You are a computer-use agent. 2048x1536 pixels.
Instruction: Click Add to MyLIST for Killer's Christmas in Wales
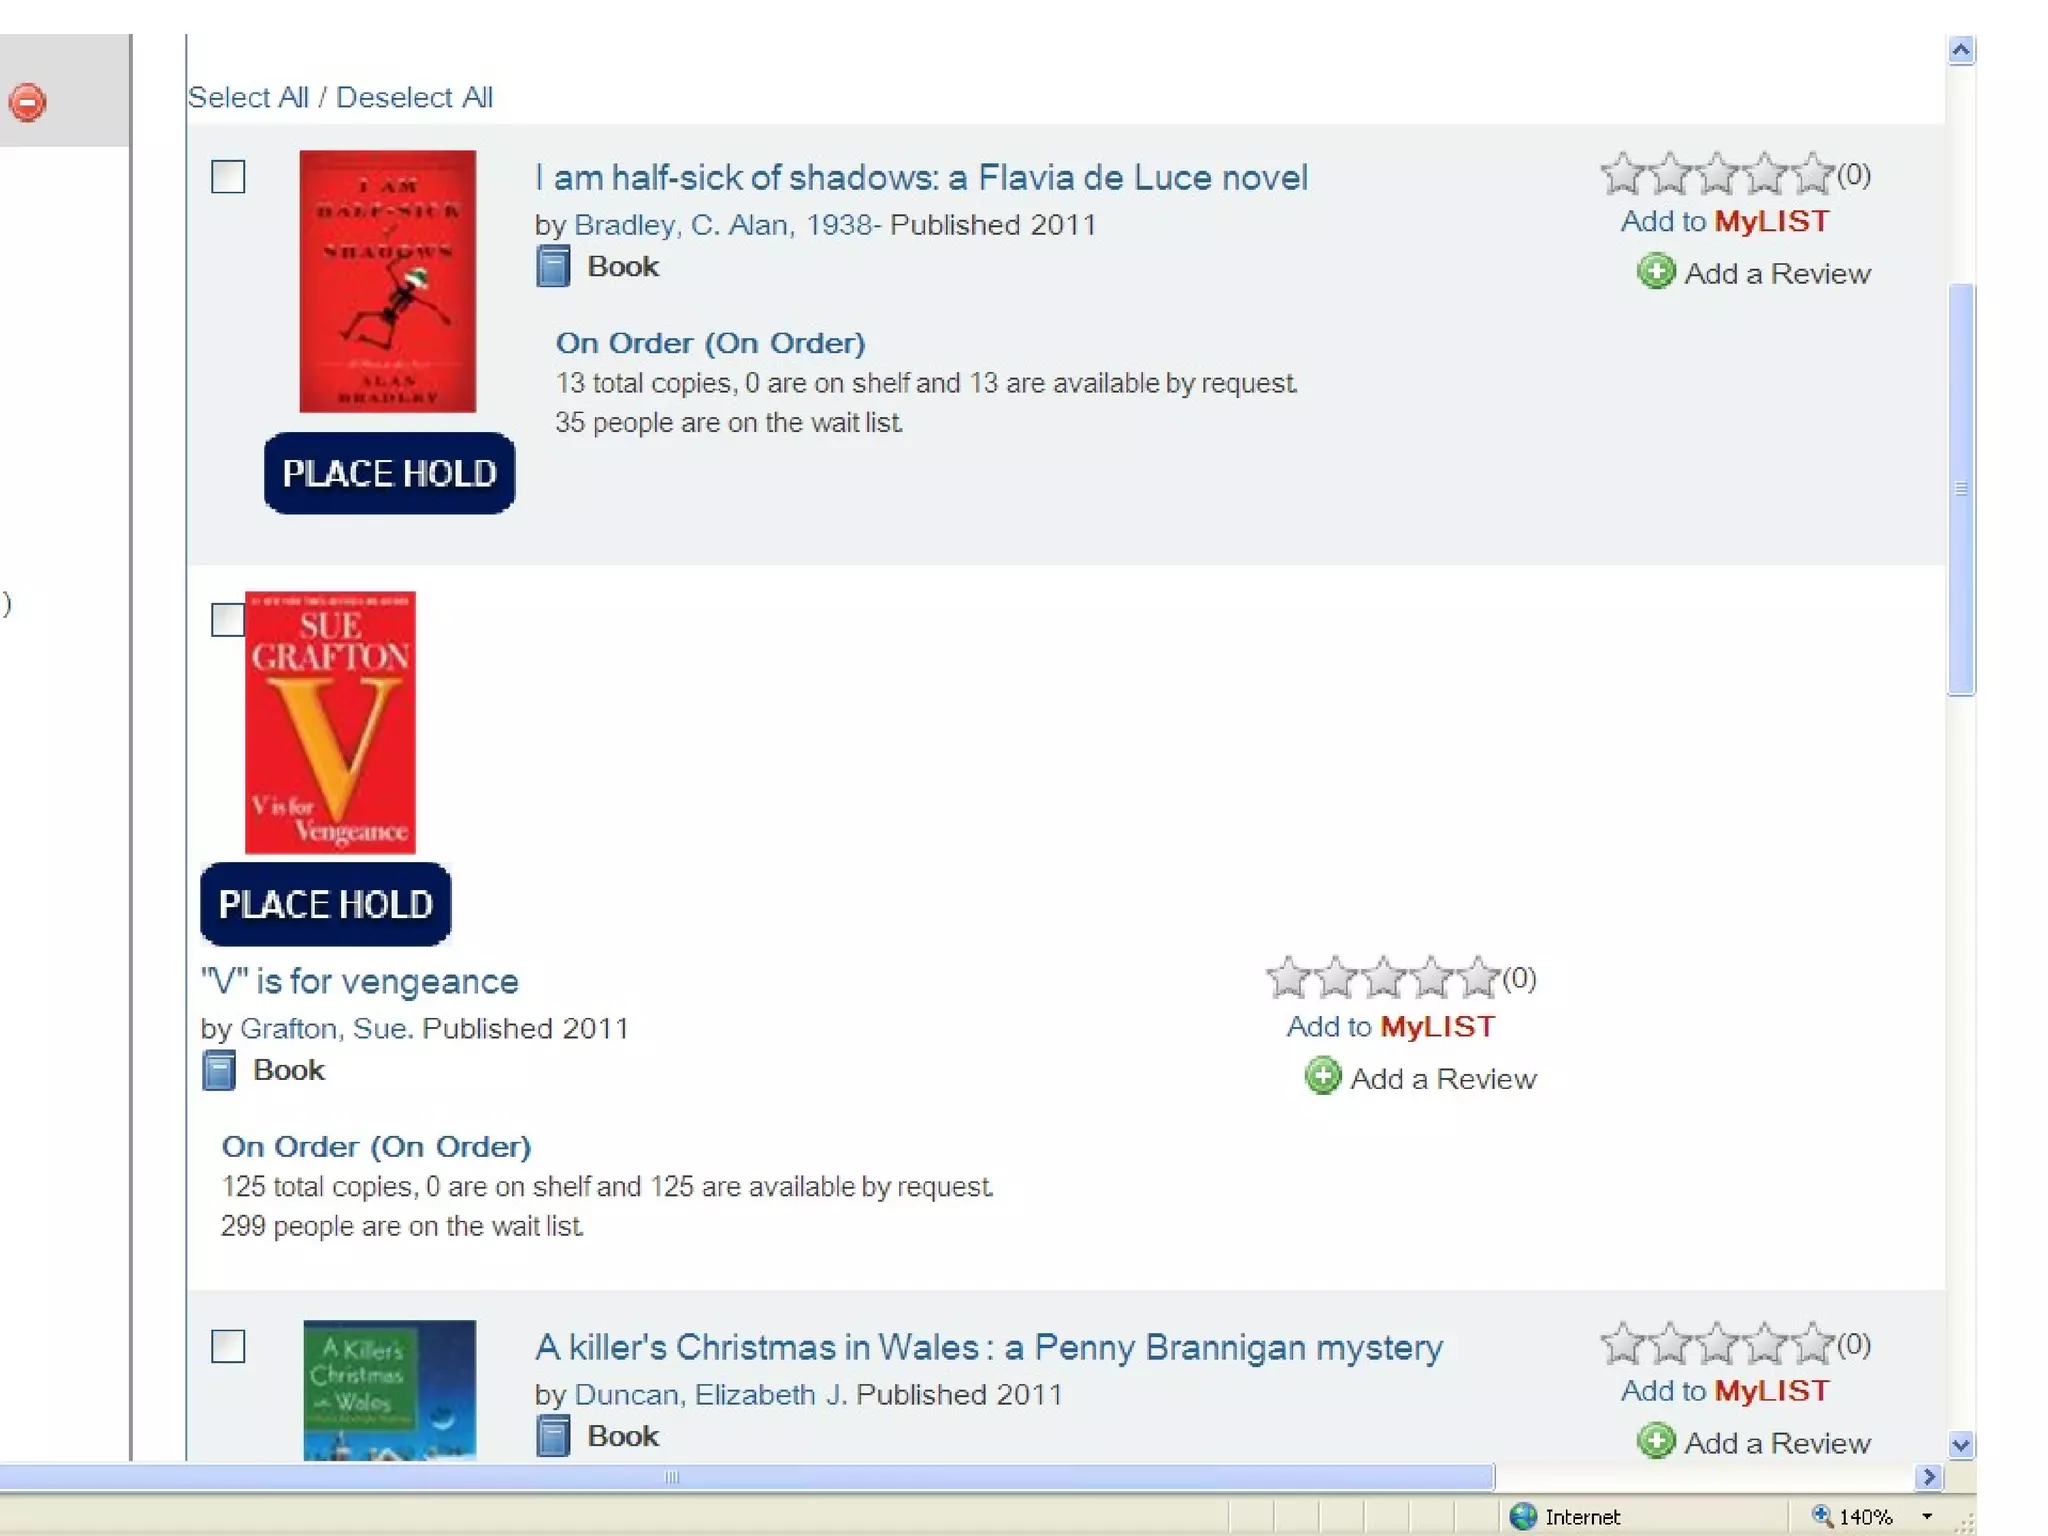click(1725, 1391)
